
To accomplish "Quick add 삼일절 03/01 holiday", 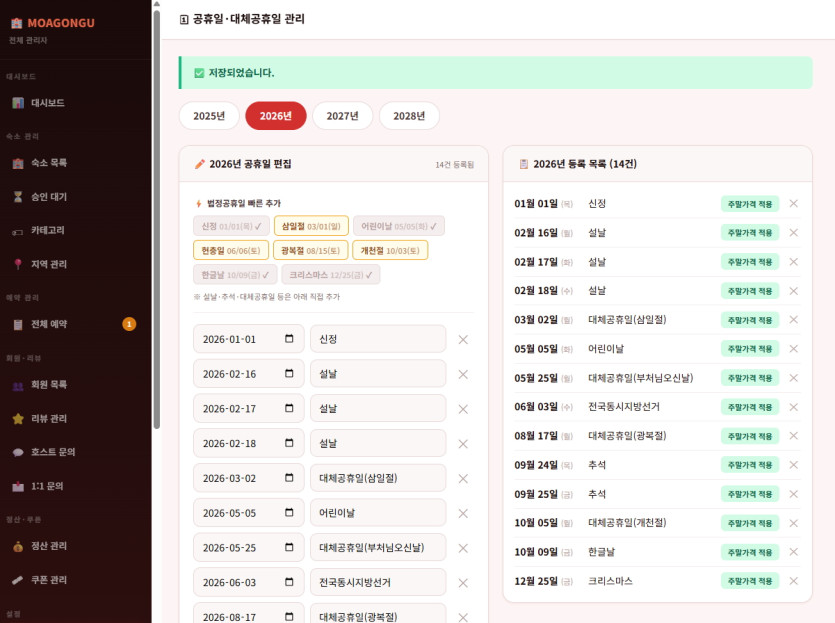I will point(311,226).
